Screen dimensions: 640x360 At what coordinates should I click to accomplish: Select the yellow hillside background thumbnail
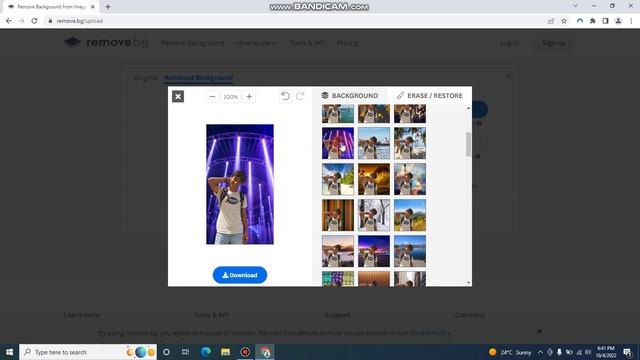[410, 215]
